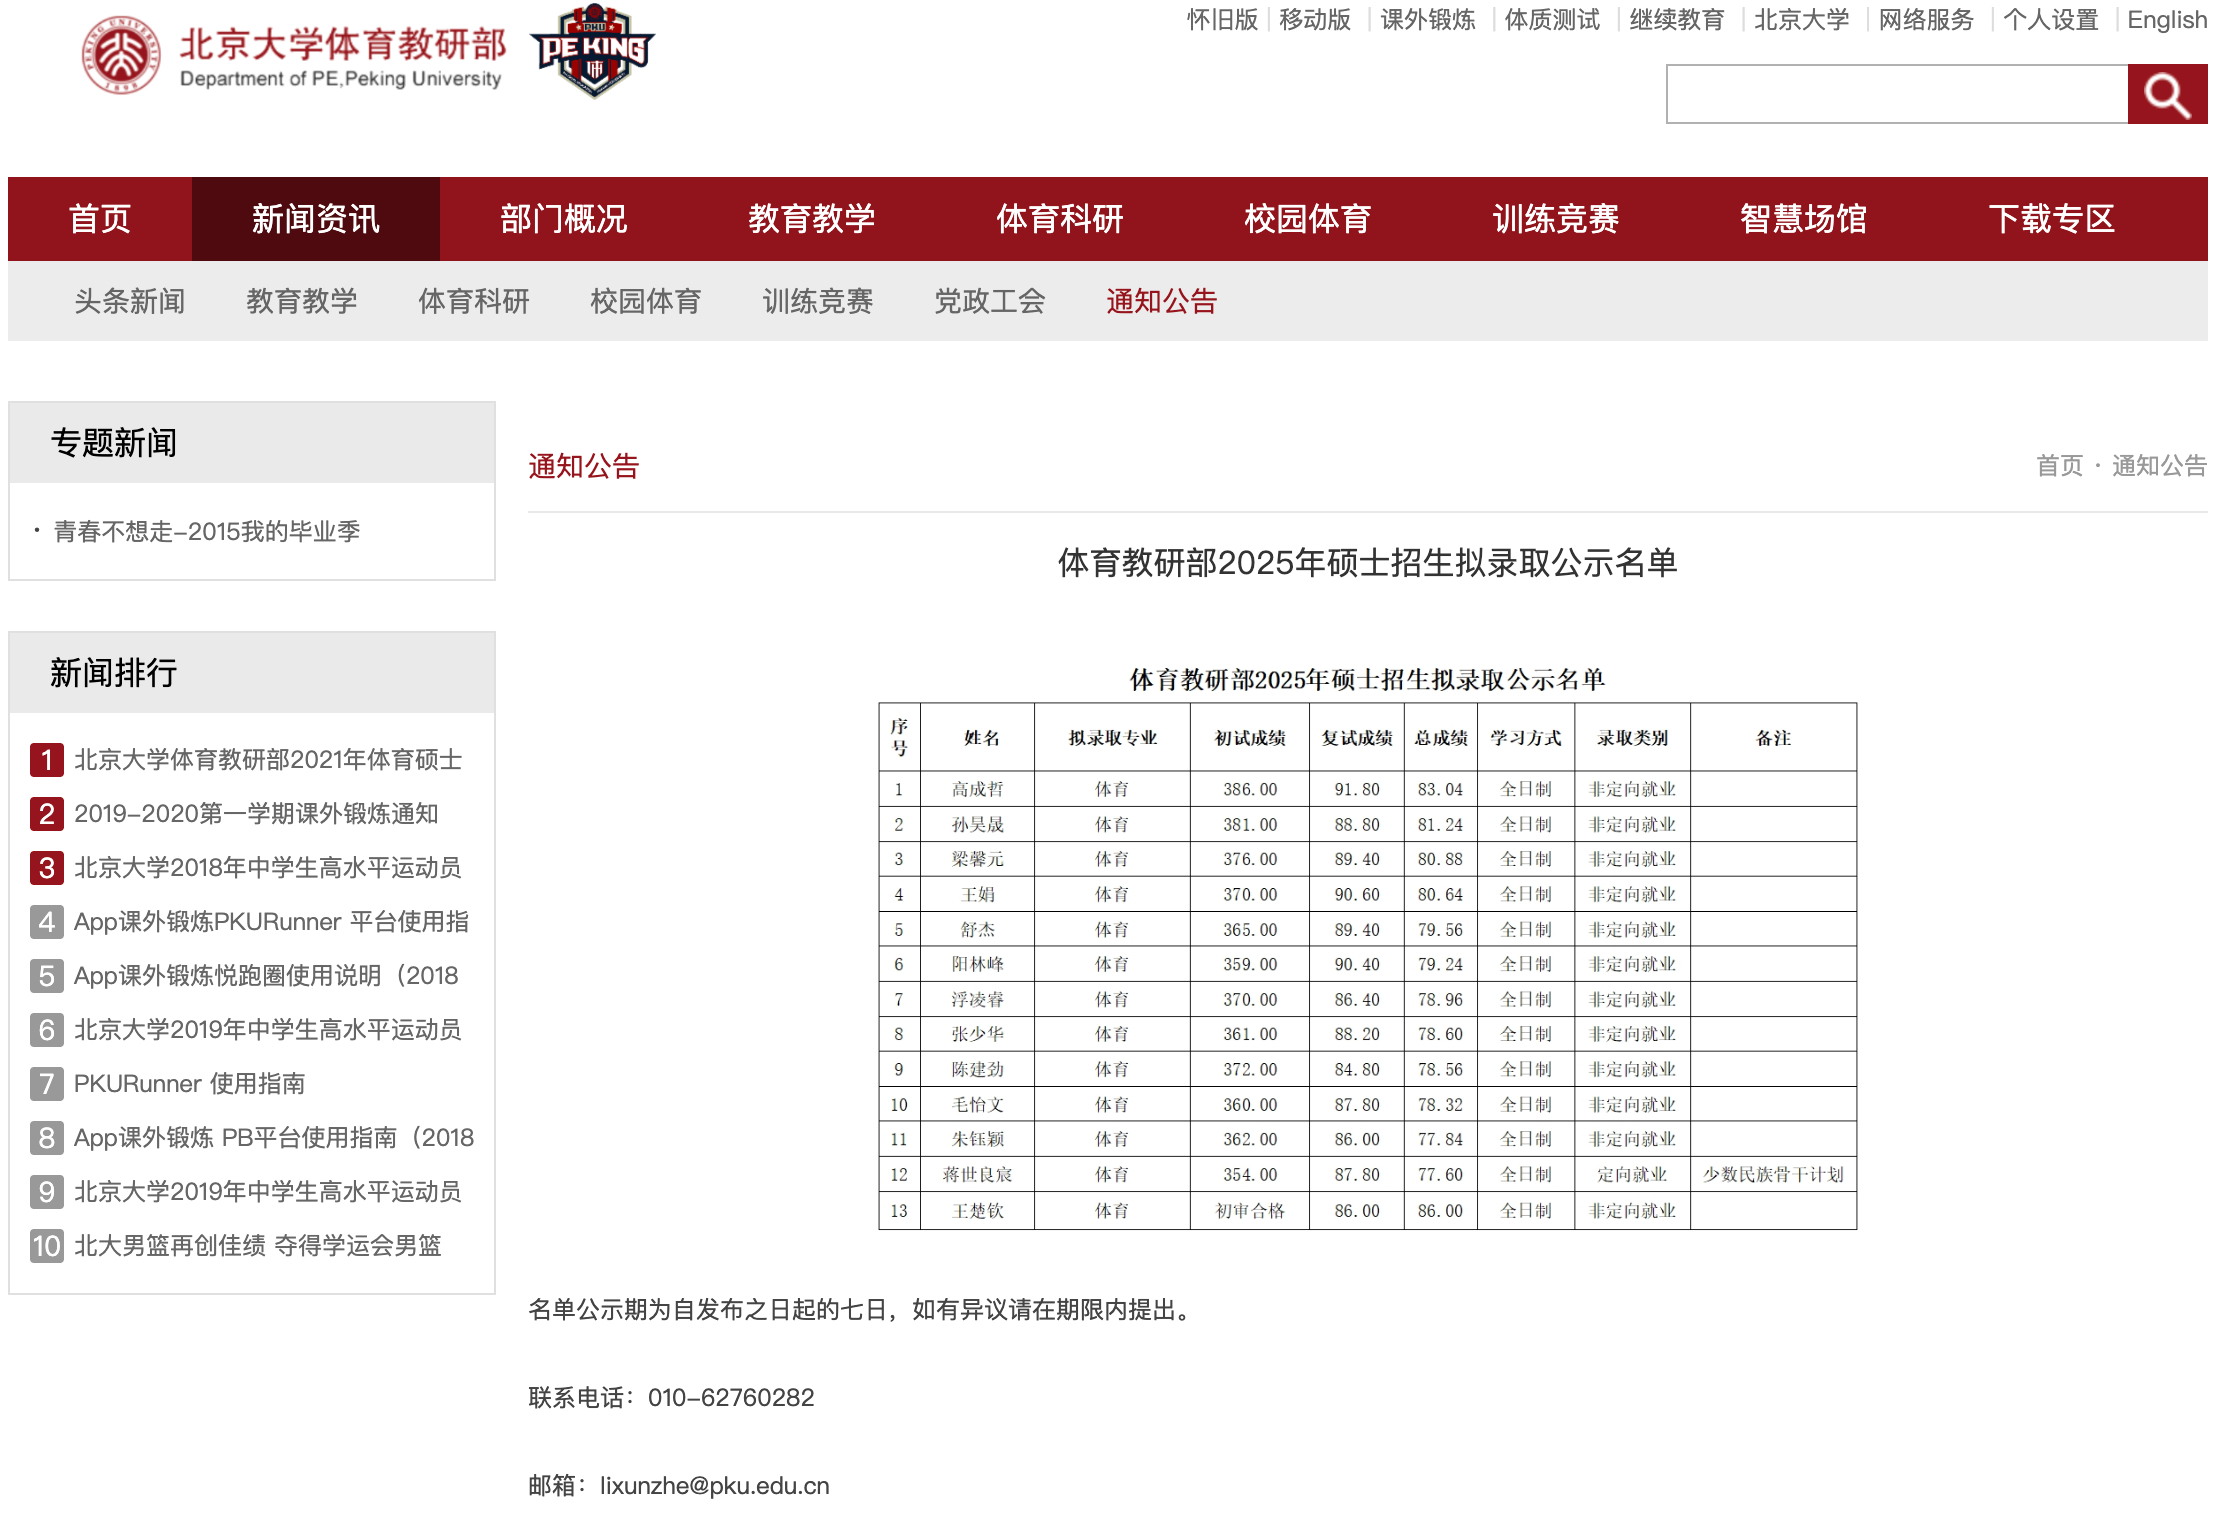Screen dimensions: 2224x1538
Task: Select the highlighted 通知公告 sub-navigation tab
Action: [1161, 301]
